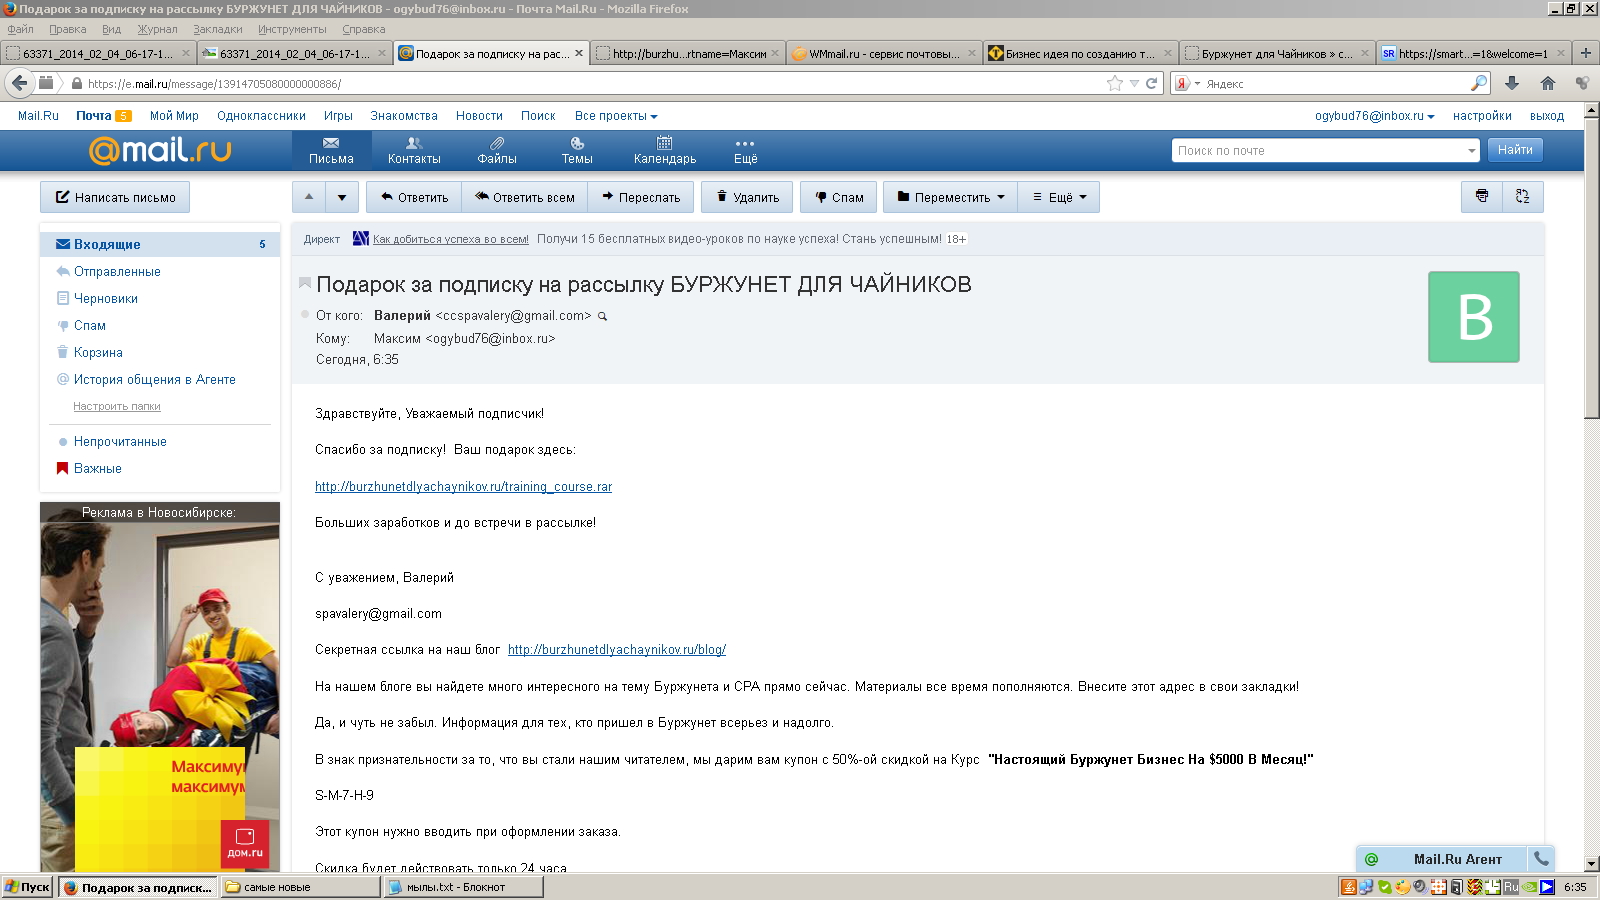Open the Корзина folder
1600x900 pixels.
click(98, 353)
